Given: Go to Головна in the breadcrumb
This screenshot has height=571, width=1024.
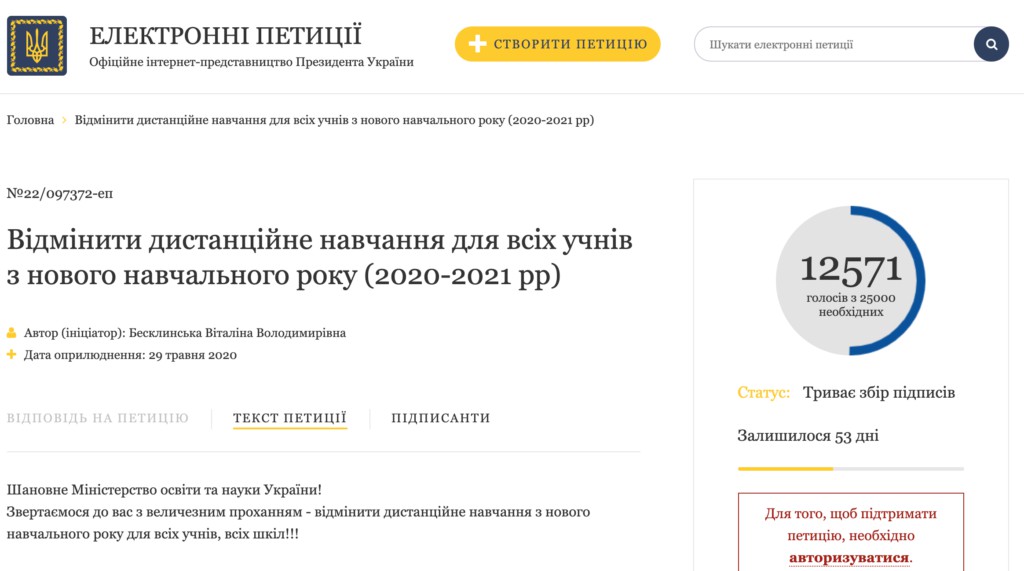Looking at the screenshot, I should (30, 120).
